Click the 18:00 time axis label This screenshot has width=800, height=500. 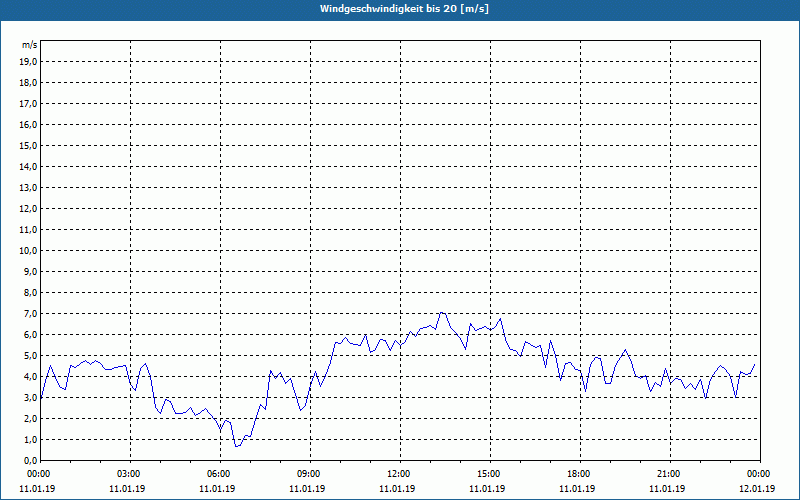pyautogui.click(x=581, y=474)
